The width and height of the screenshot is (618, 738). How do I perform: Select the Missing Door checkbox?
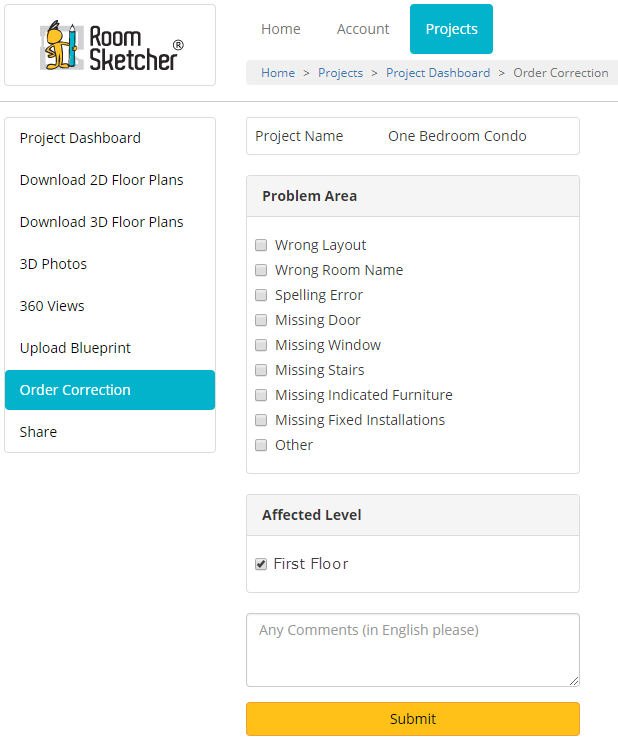pos(261,320)
